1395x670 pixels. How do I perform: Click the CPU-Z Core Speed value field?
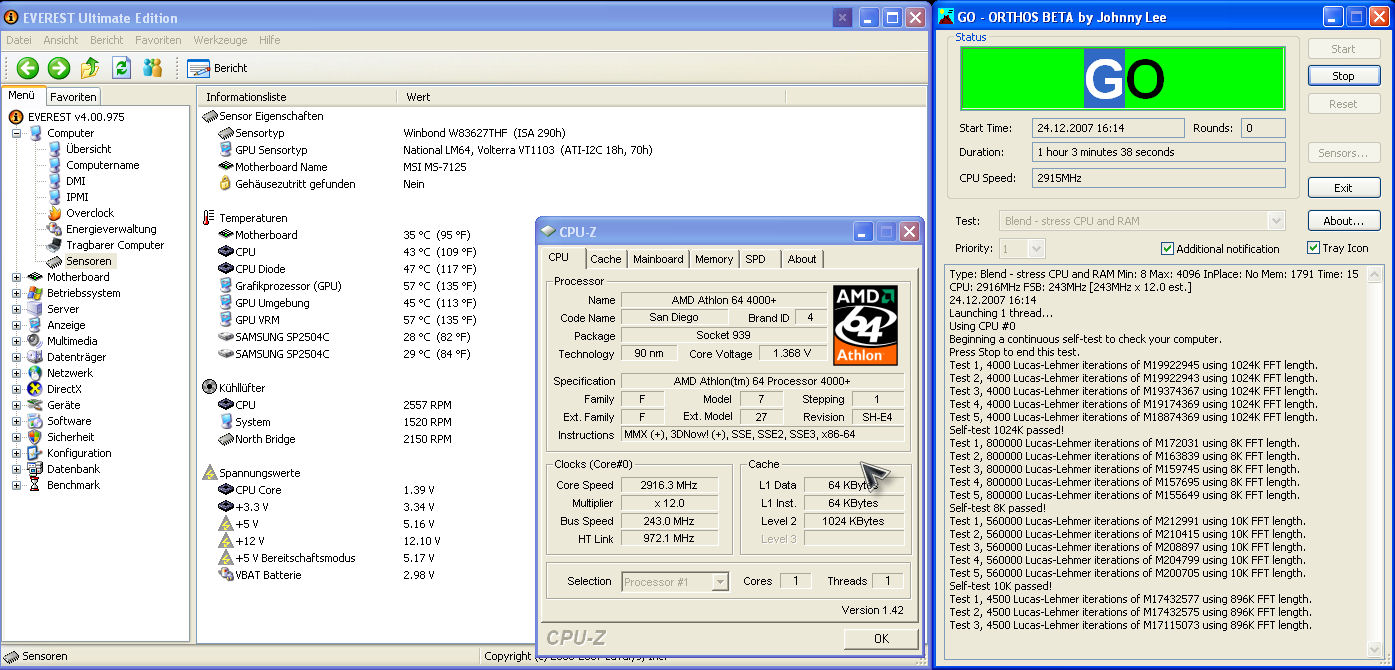coord(669,485)
